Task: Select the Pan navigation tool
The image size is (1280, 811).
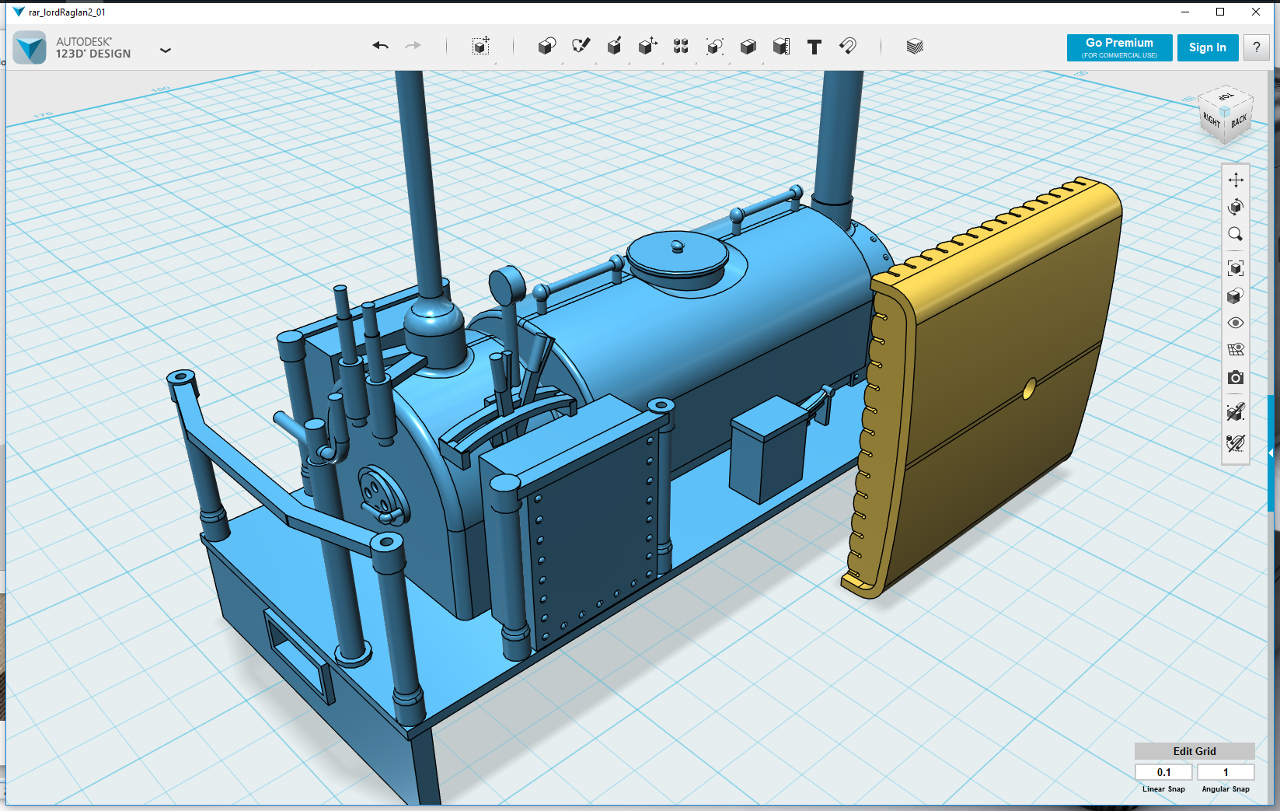Action: point(1236,180)
